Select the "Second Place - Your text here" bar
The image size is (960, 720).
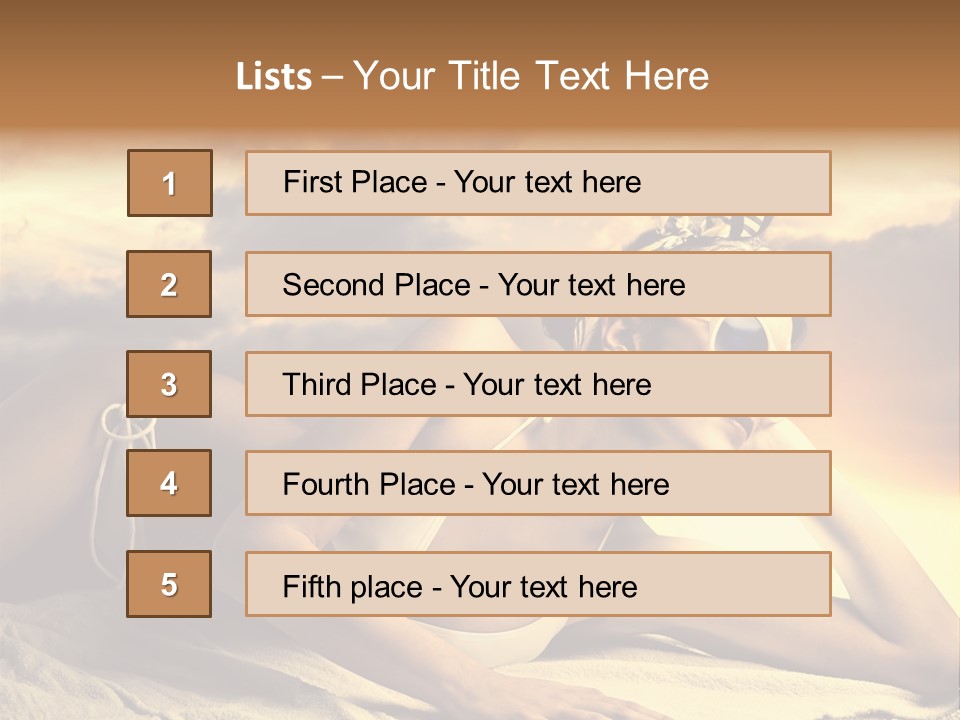coord(538,284)
